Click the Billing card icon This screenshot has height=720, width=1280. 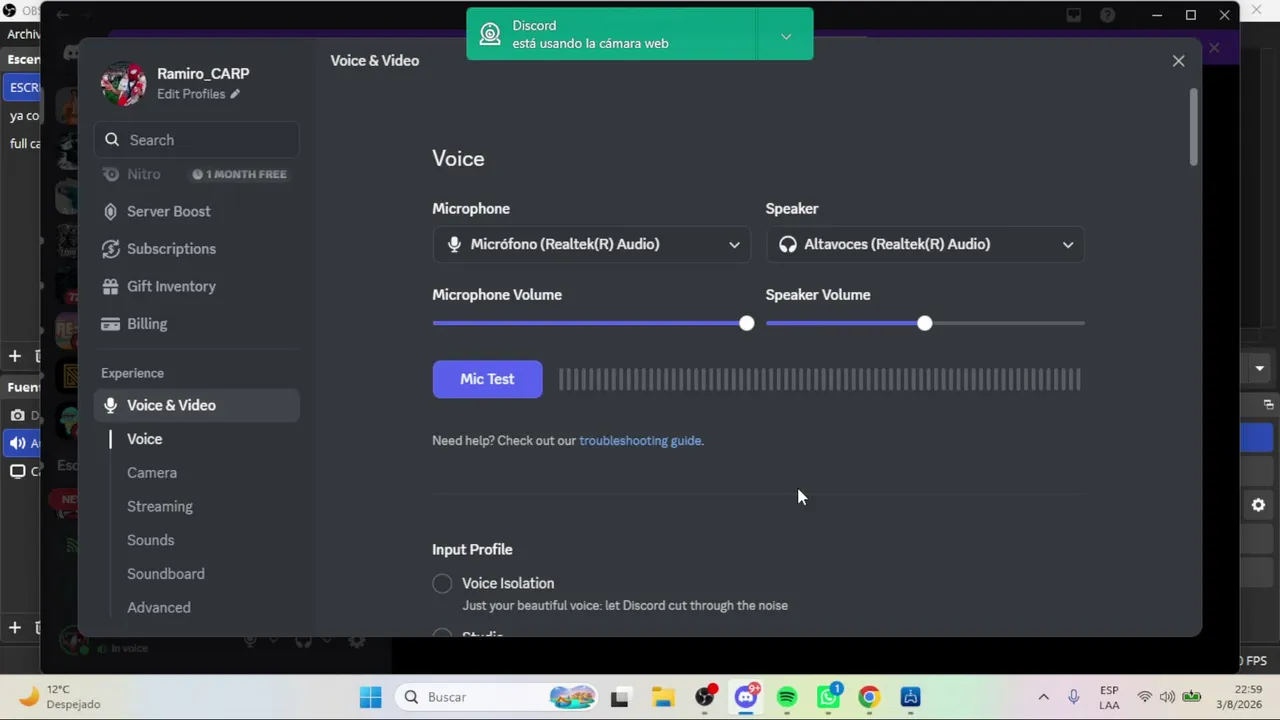click(x=111, y=324)
